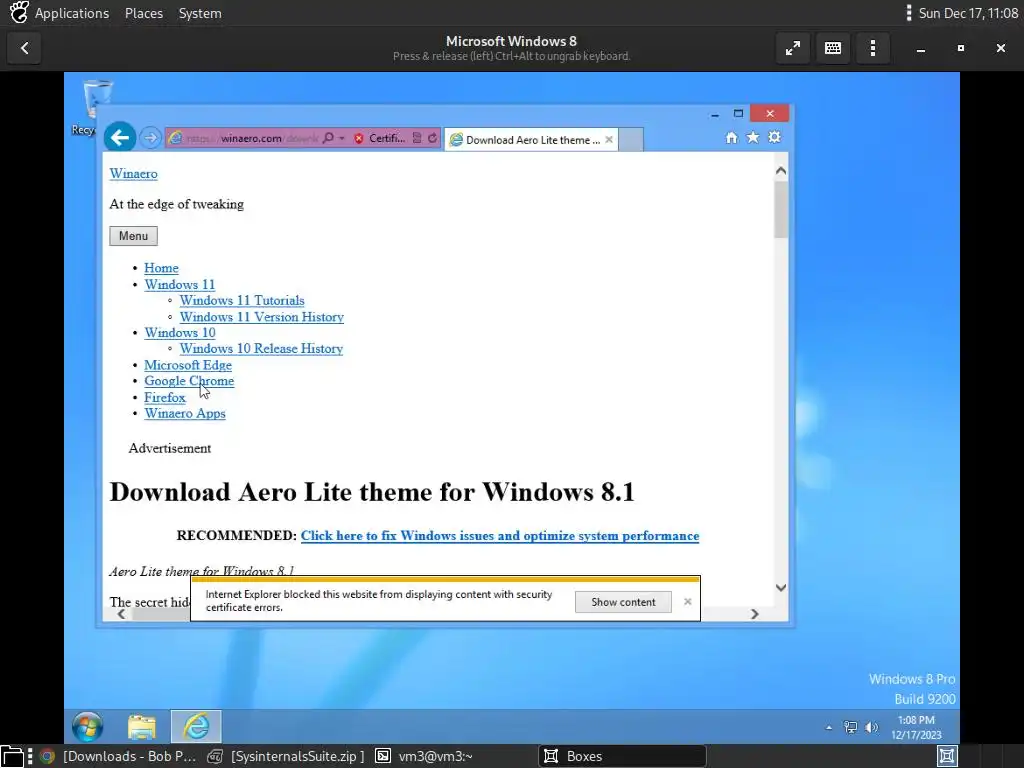This screenshot has width=1024, height=768.
Task: Switch to the Boxes taskbar entry
Action: tap(622, 756)
